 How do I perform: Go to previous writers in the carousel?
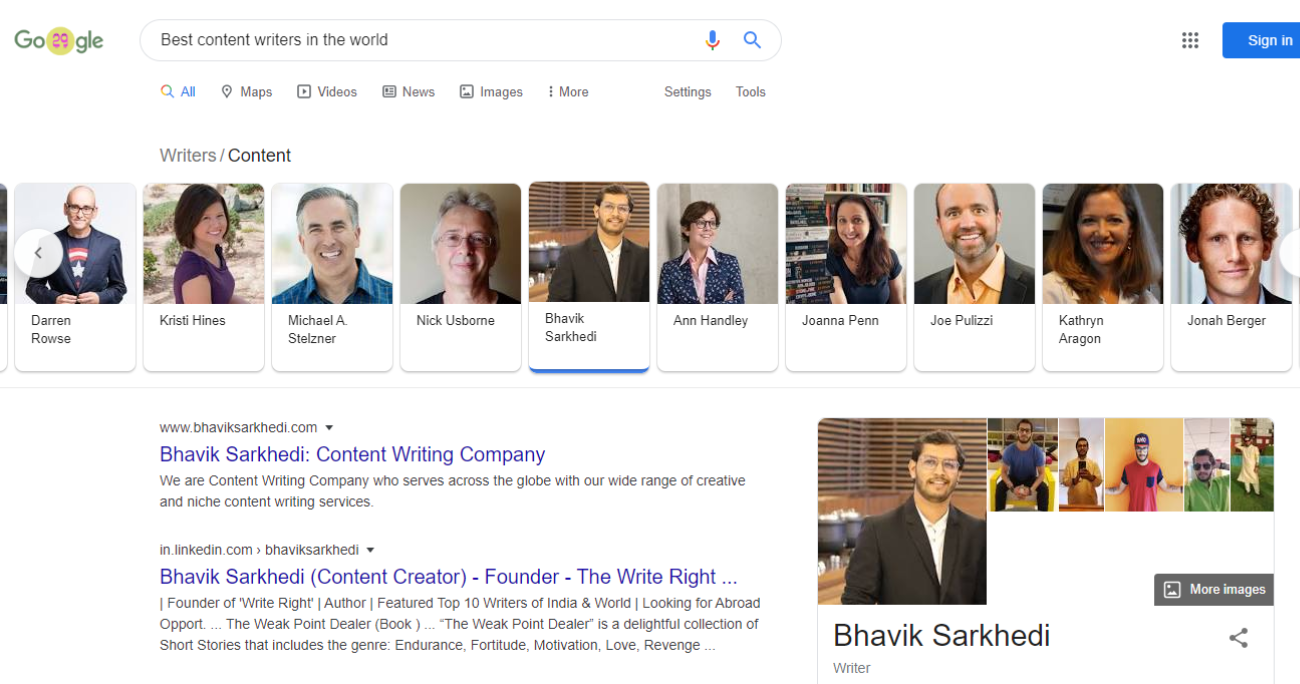tap(38, 253)
